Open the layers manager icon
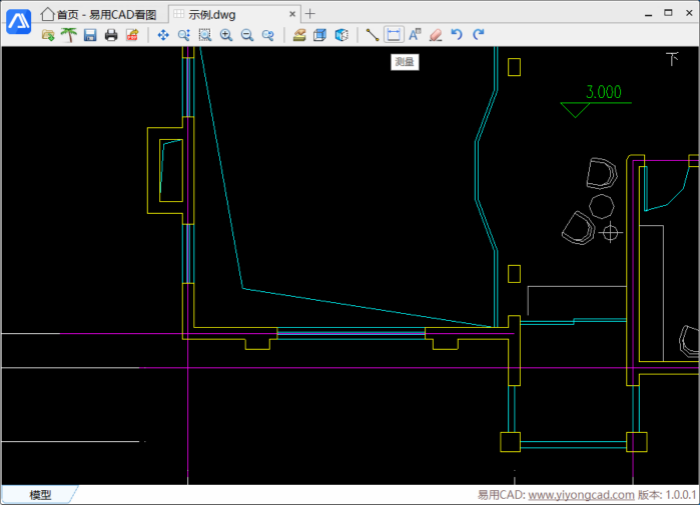 (x=299, y=35)
